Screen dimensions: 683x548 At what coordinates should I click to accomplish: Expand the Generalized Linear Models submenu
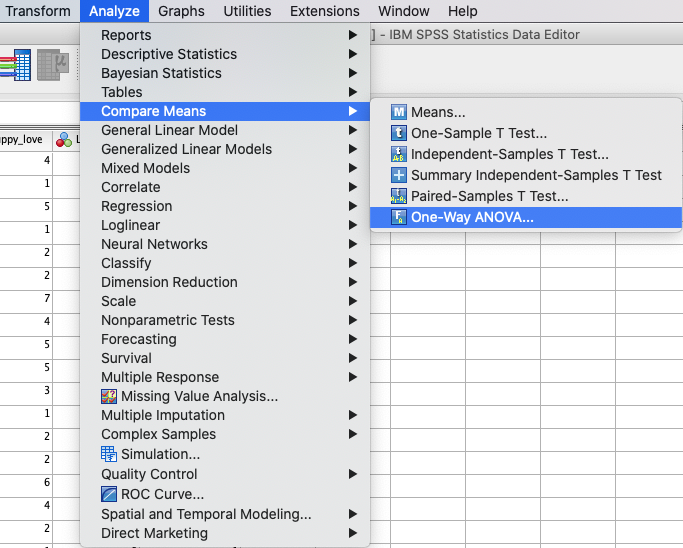[x=225, y=149]
